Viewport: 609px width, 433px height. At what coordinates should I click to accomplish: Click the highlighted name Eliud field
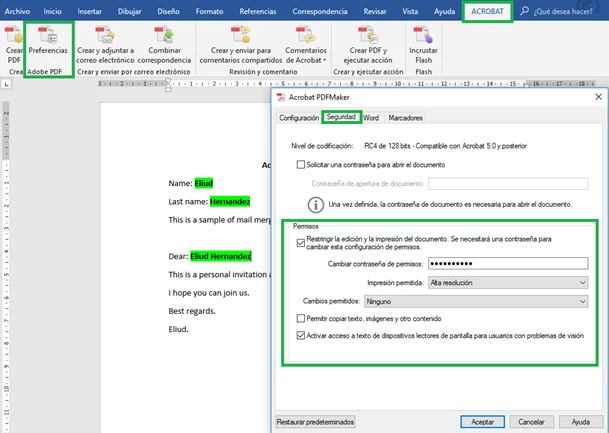[x=204, y=183]
